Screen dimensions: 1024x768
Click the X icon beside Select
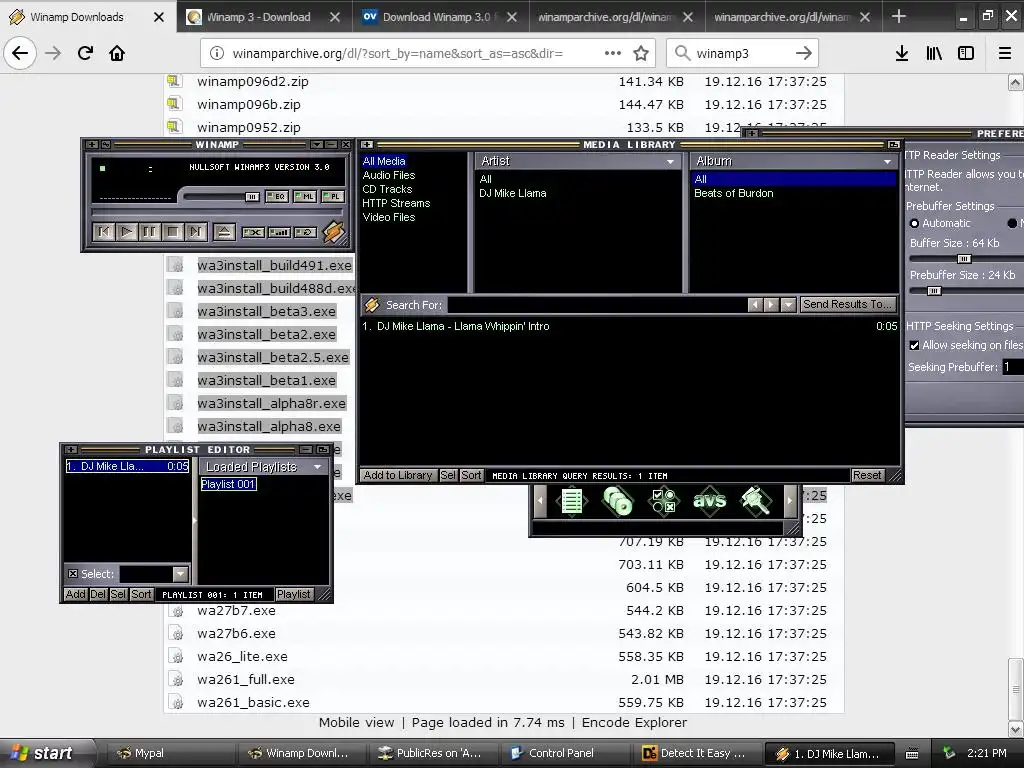pyautogui.click(x=72, y=573)
